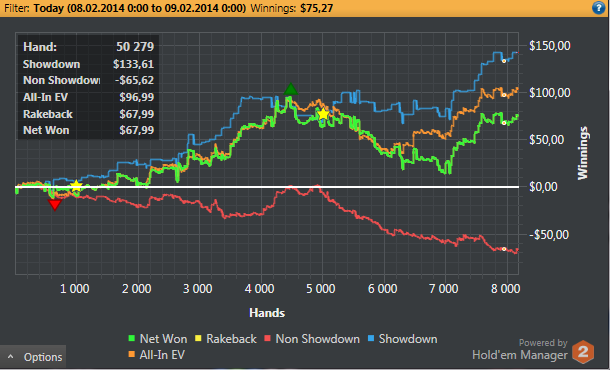Screen dimensions: 610x370
Task: Click the $150,00 axis label
Action: (x=550, y=46)
